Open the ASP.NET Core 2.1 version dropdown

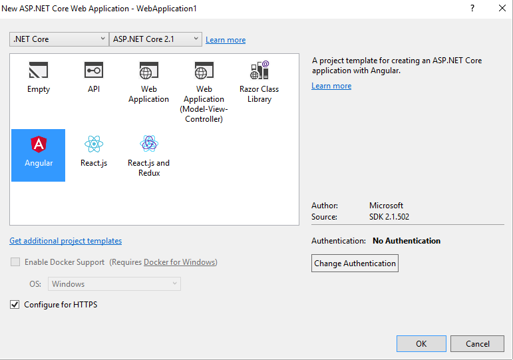click(155, 39)
